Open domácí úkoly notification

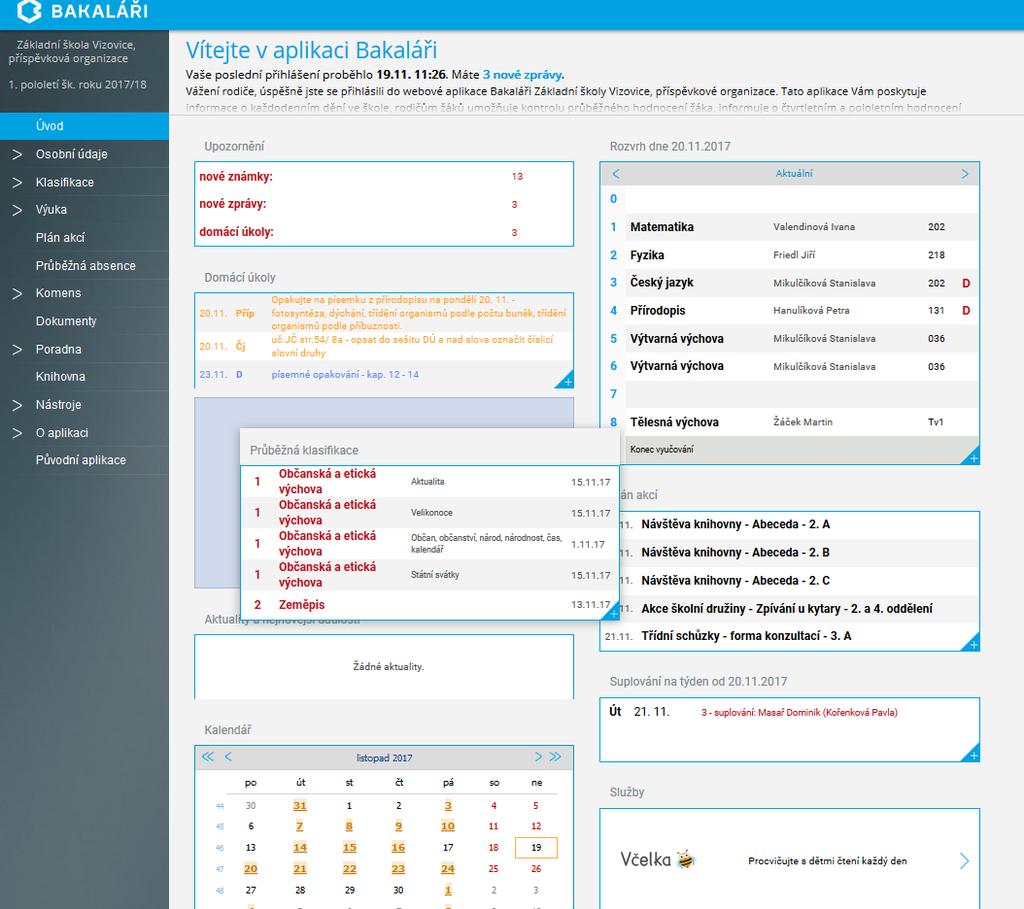pyautogui.click(x=384, y=232)
